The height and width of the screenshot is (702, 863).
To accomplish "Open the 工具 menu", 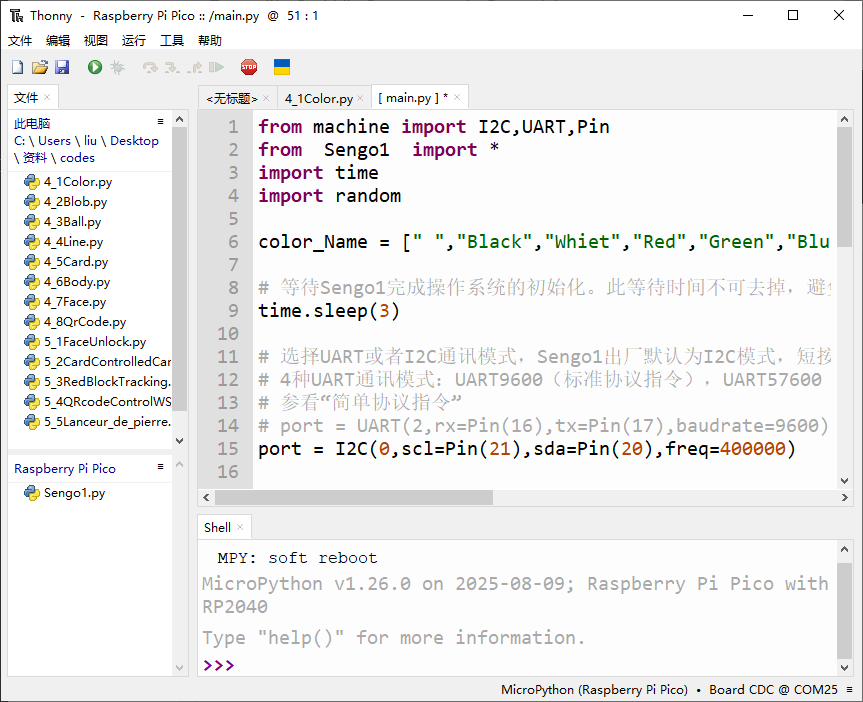I will coord(172,41).
